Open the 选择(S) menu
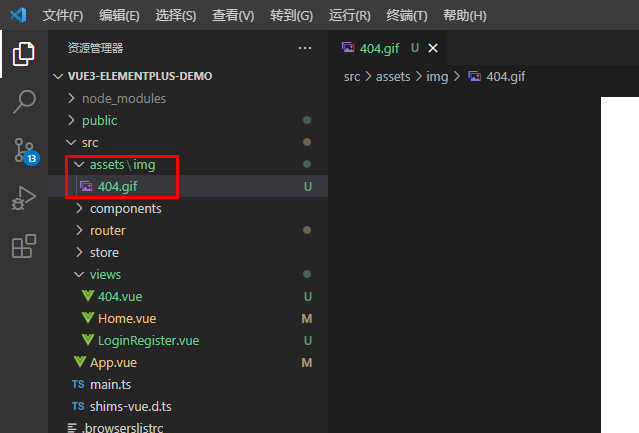This screenshot has width=639, height=433. [176, 15]
